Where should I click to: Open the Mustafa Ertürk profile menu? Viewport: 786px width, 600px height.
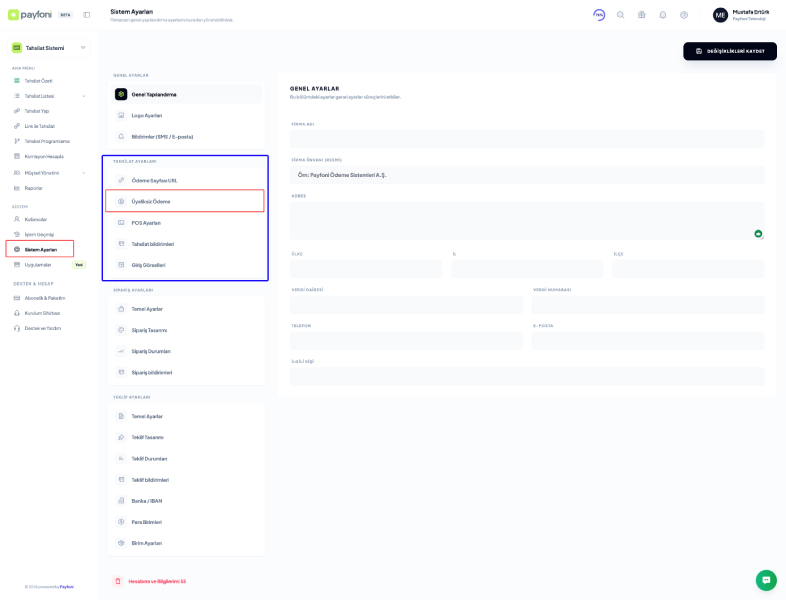click(741, 15)
